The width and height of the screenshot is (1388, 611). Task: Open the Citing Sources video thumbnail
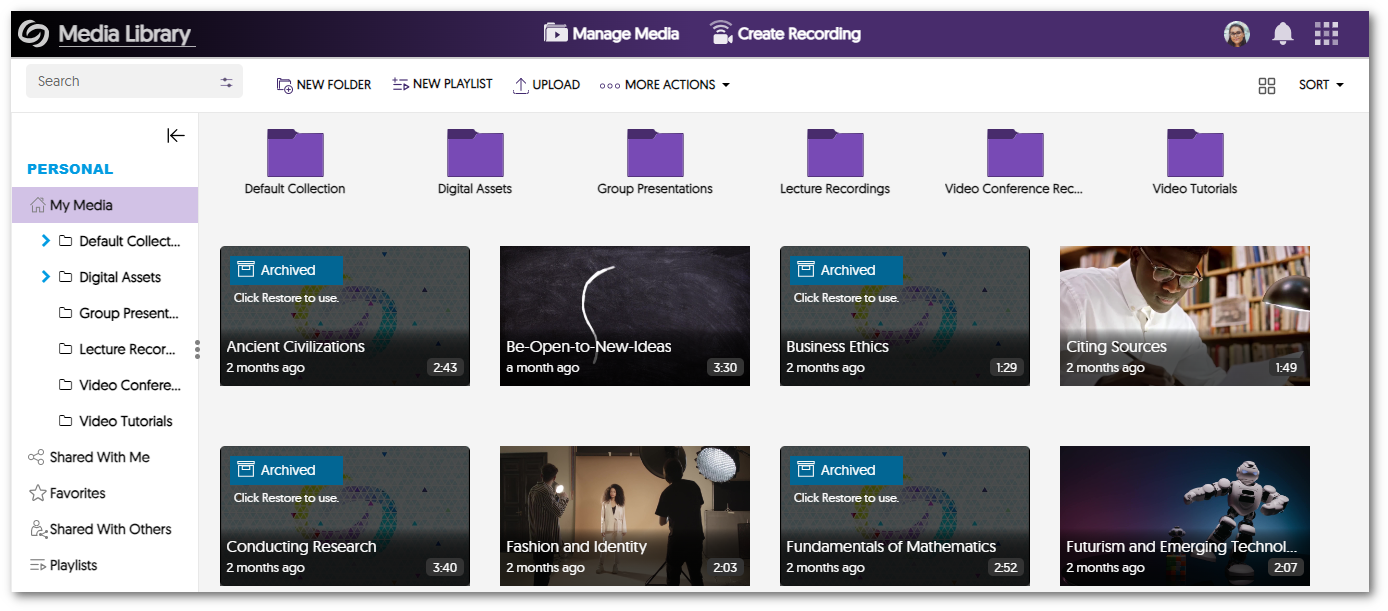pos(1184,315)
